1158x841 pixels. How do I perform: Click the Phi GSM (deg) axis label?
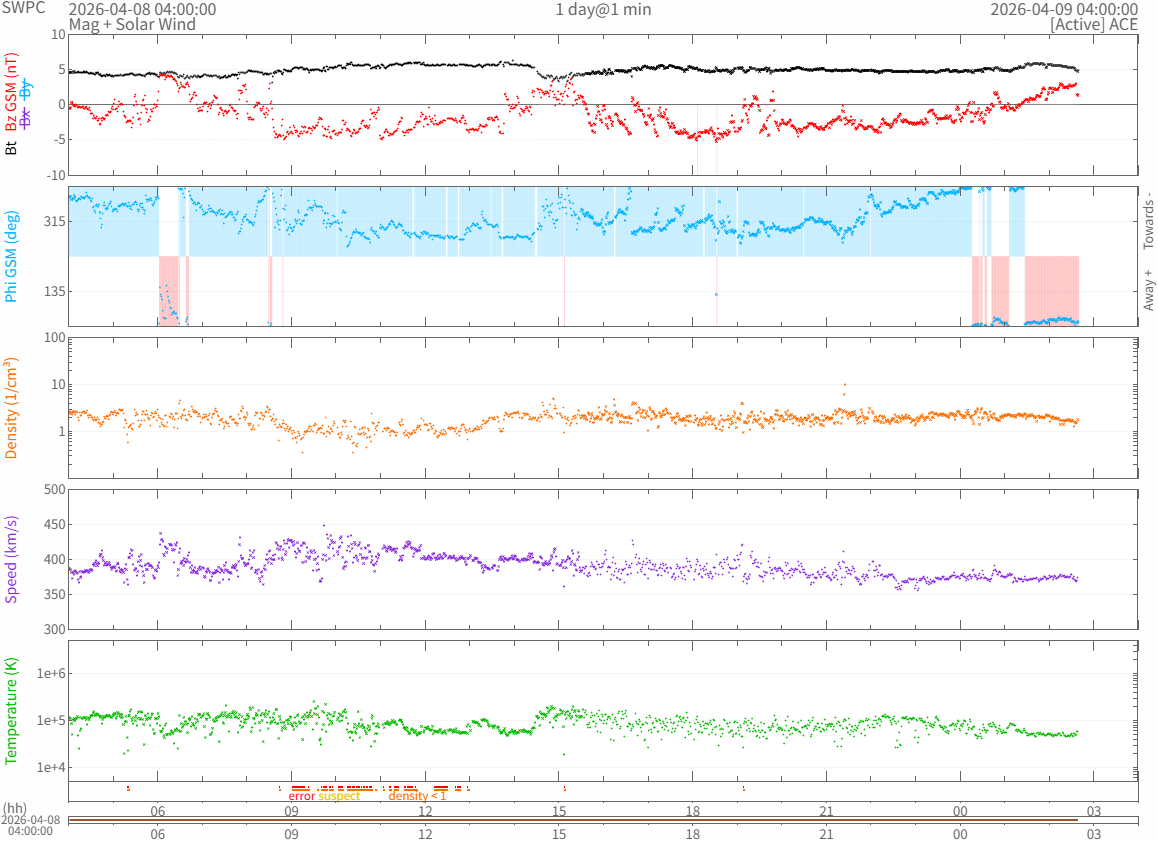12,256
